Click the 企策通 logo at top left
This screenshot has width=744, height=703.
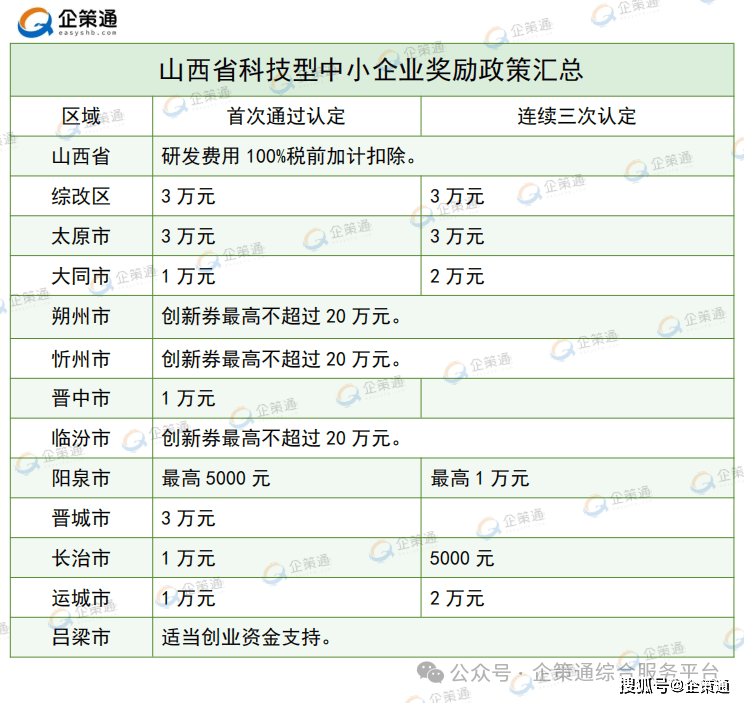pyautogui.click(x=68, y=21)
